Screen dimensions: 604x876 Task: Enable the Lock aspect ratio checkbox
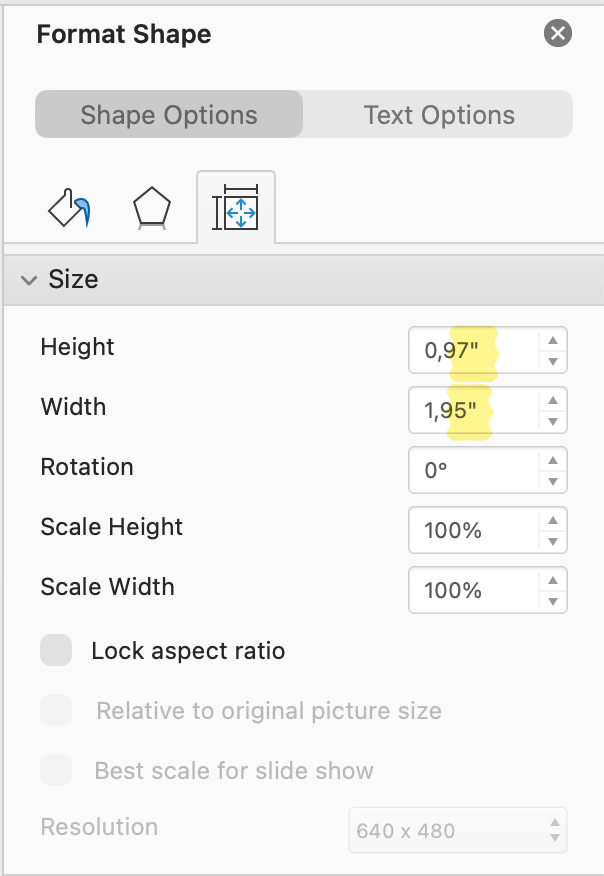tap(56, 650)
